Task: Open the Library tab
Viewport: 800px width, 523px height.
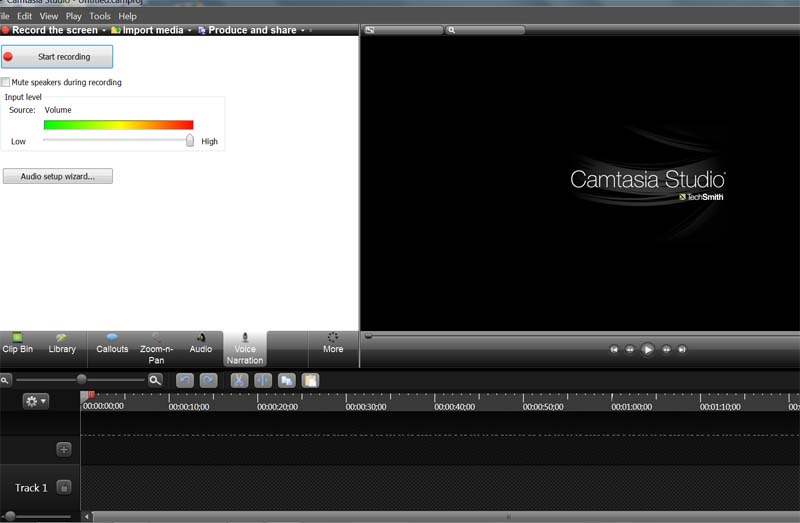Action: pyautogui.click(x=62, y=344)
